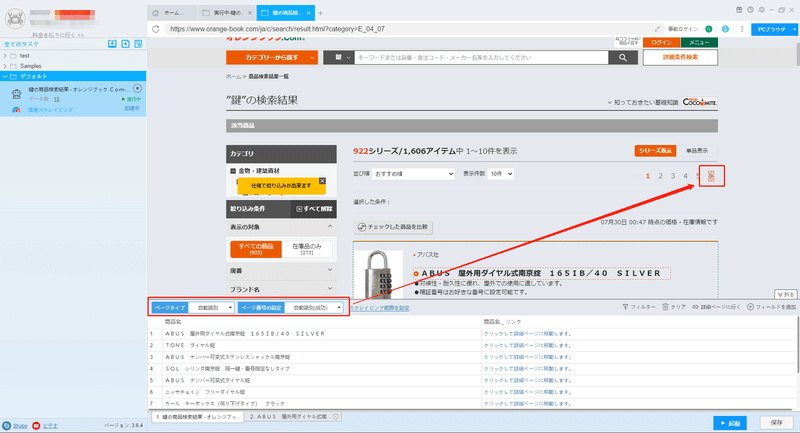Viewport: 800px width, 433px height.
Task: Click the green circular icon near pre-login
Action: point(709,29)
